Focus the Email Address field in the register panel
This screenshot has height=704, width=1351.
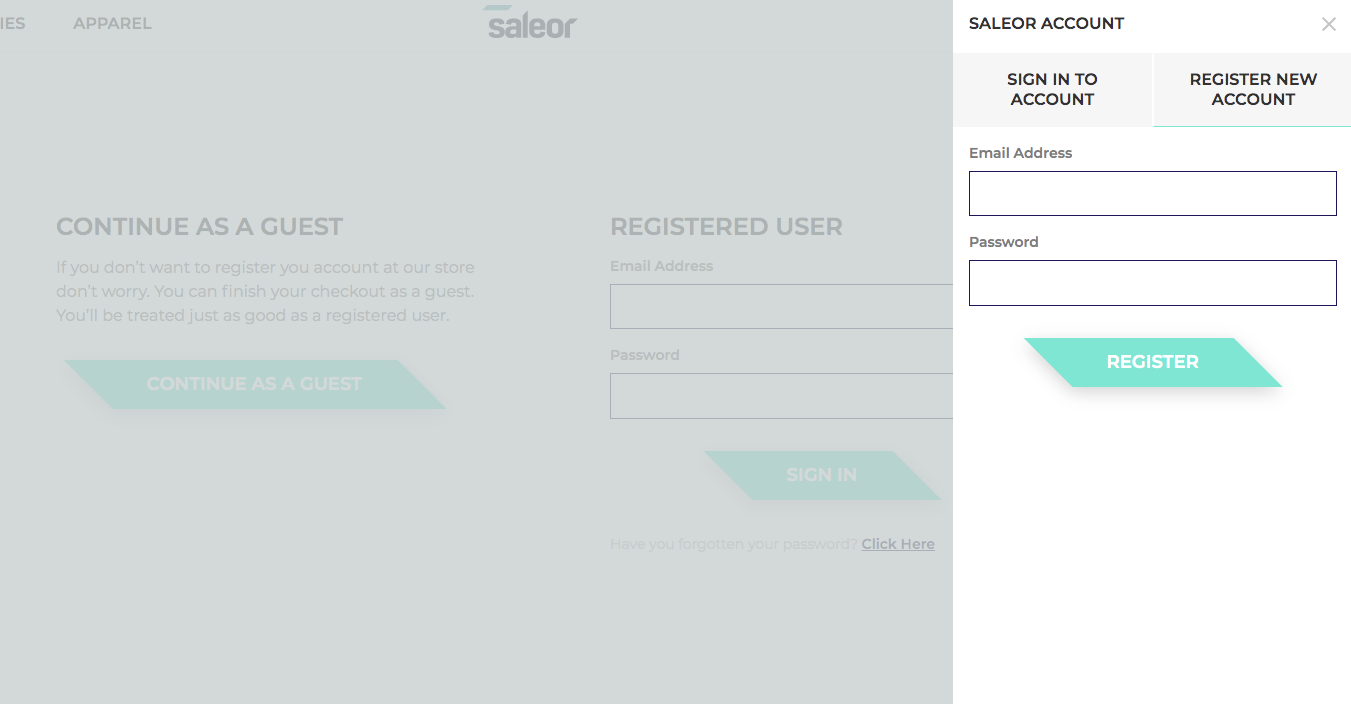(x=1152, y=193)
